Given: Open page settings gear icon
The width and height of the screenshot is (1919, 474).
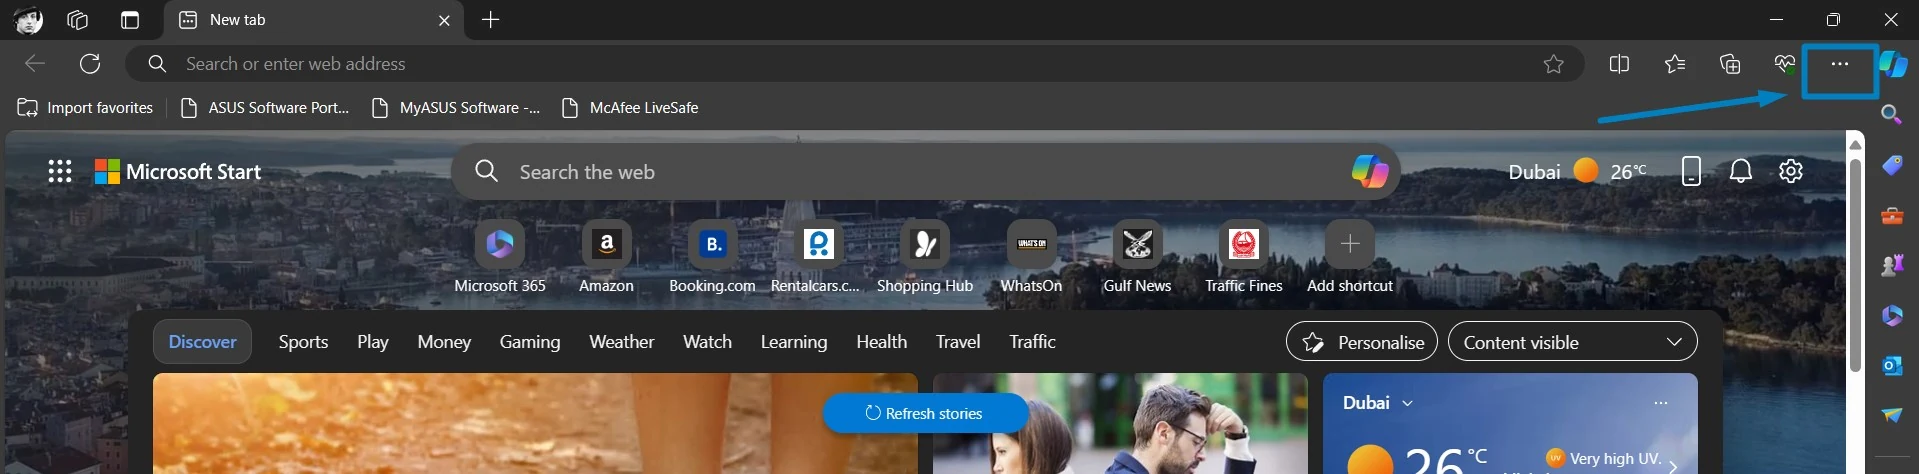Looking at the screenshot, I should [1791, 171].
